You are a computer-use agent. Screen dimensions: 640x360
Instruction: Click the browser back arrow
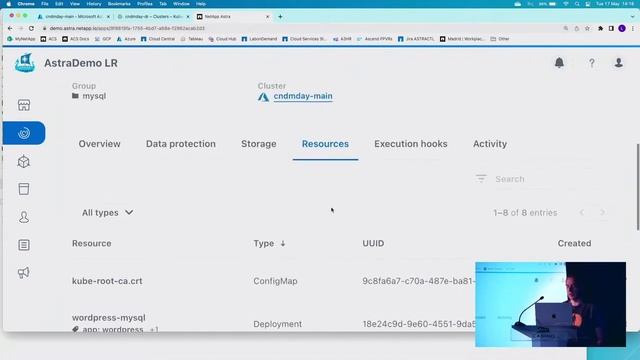click(x=10, y=28)
